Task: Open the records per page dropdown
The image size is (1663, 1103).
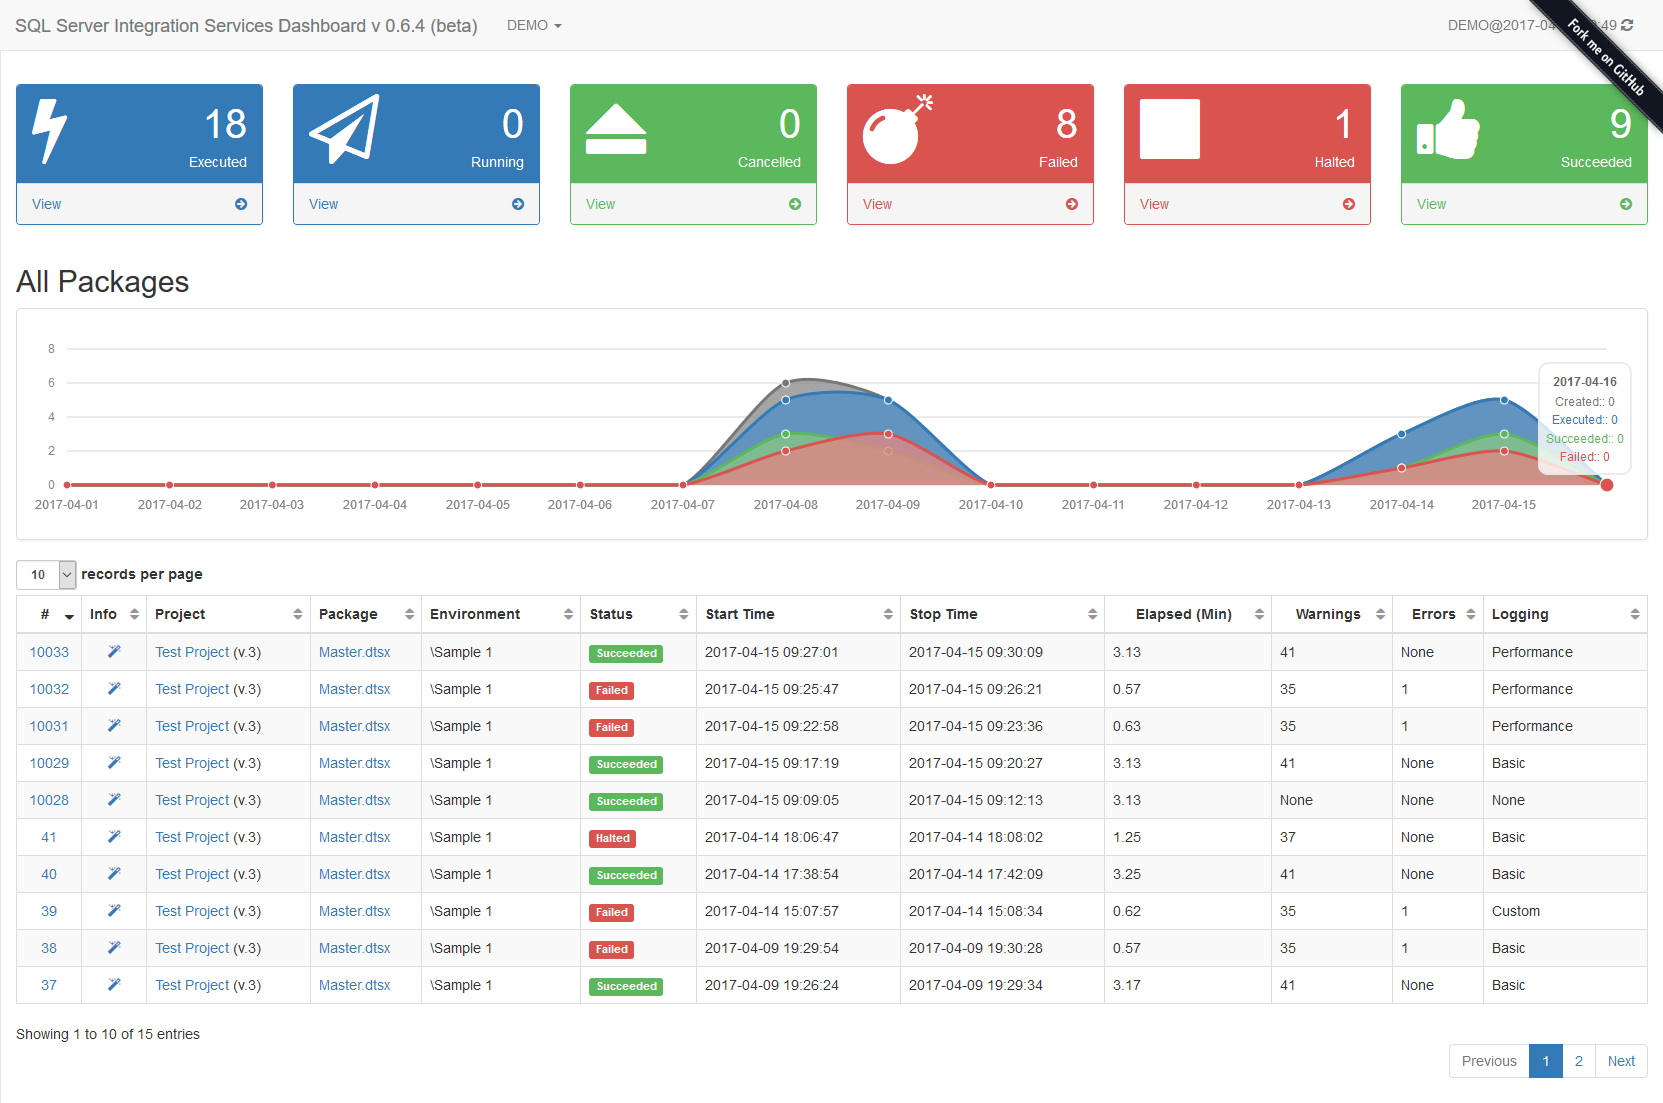Action: click(x=46, y=574)
